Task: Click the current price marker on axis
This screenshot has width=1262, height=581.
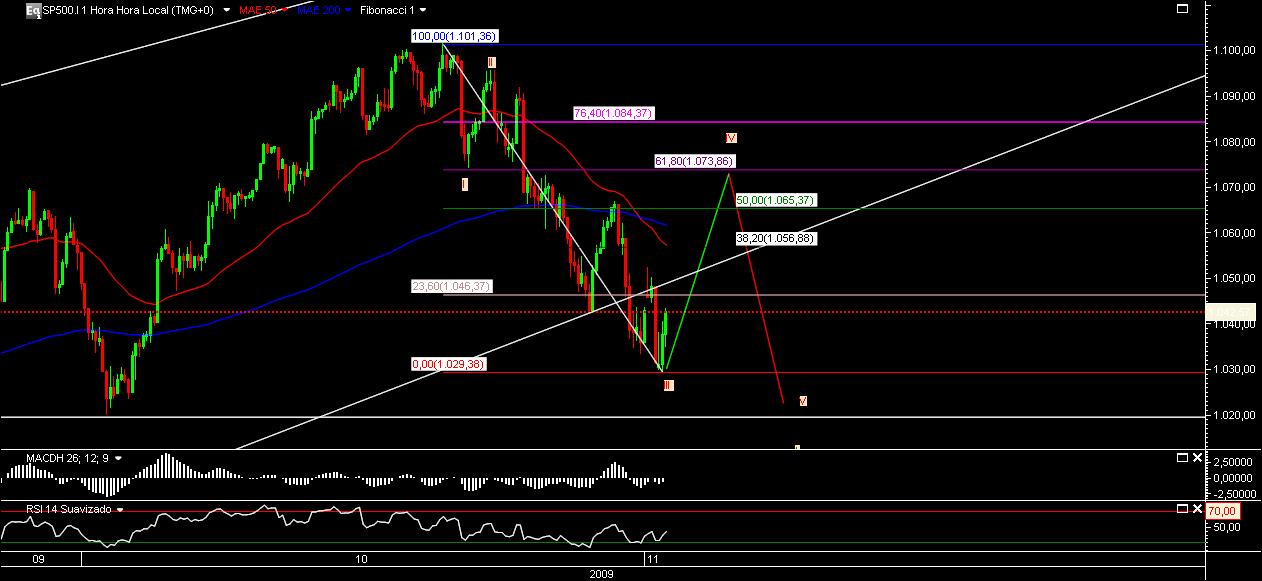Action: tap(1231, 312)
